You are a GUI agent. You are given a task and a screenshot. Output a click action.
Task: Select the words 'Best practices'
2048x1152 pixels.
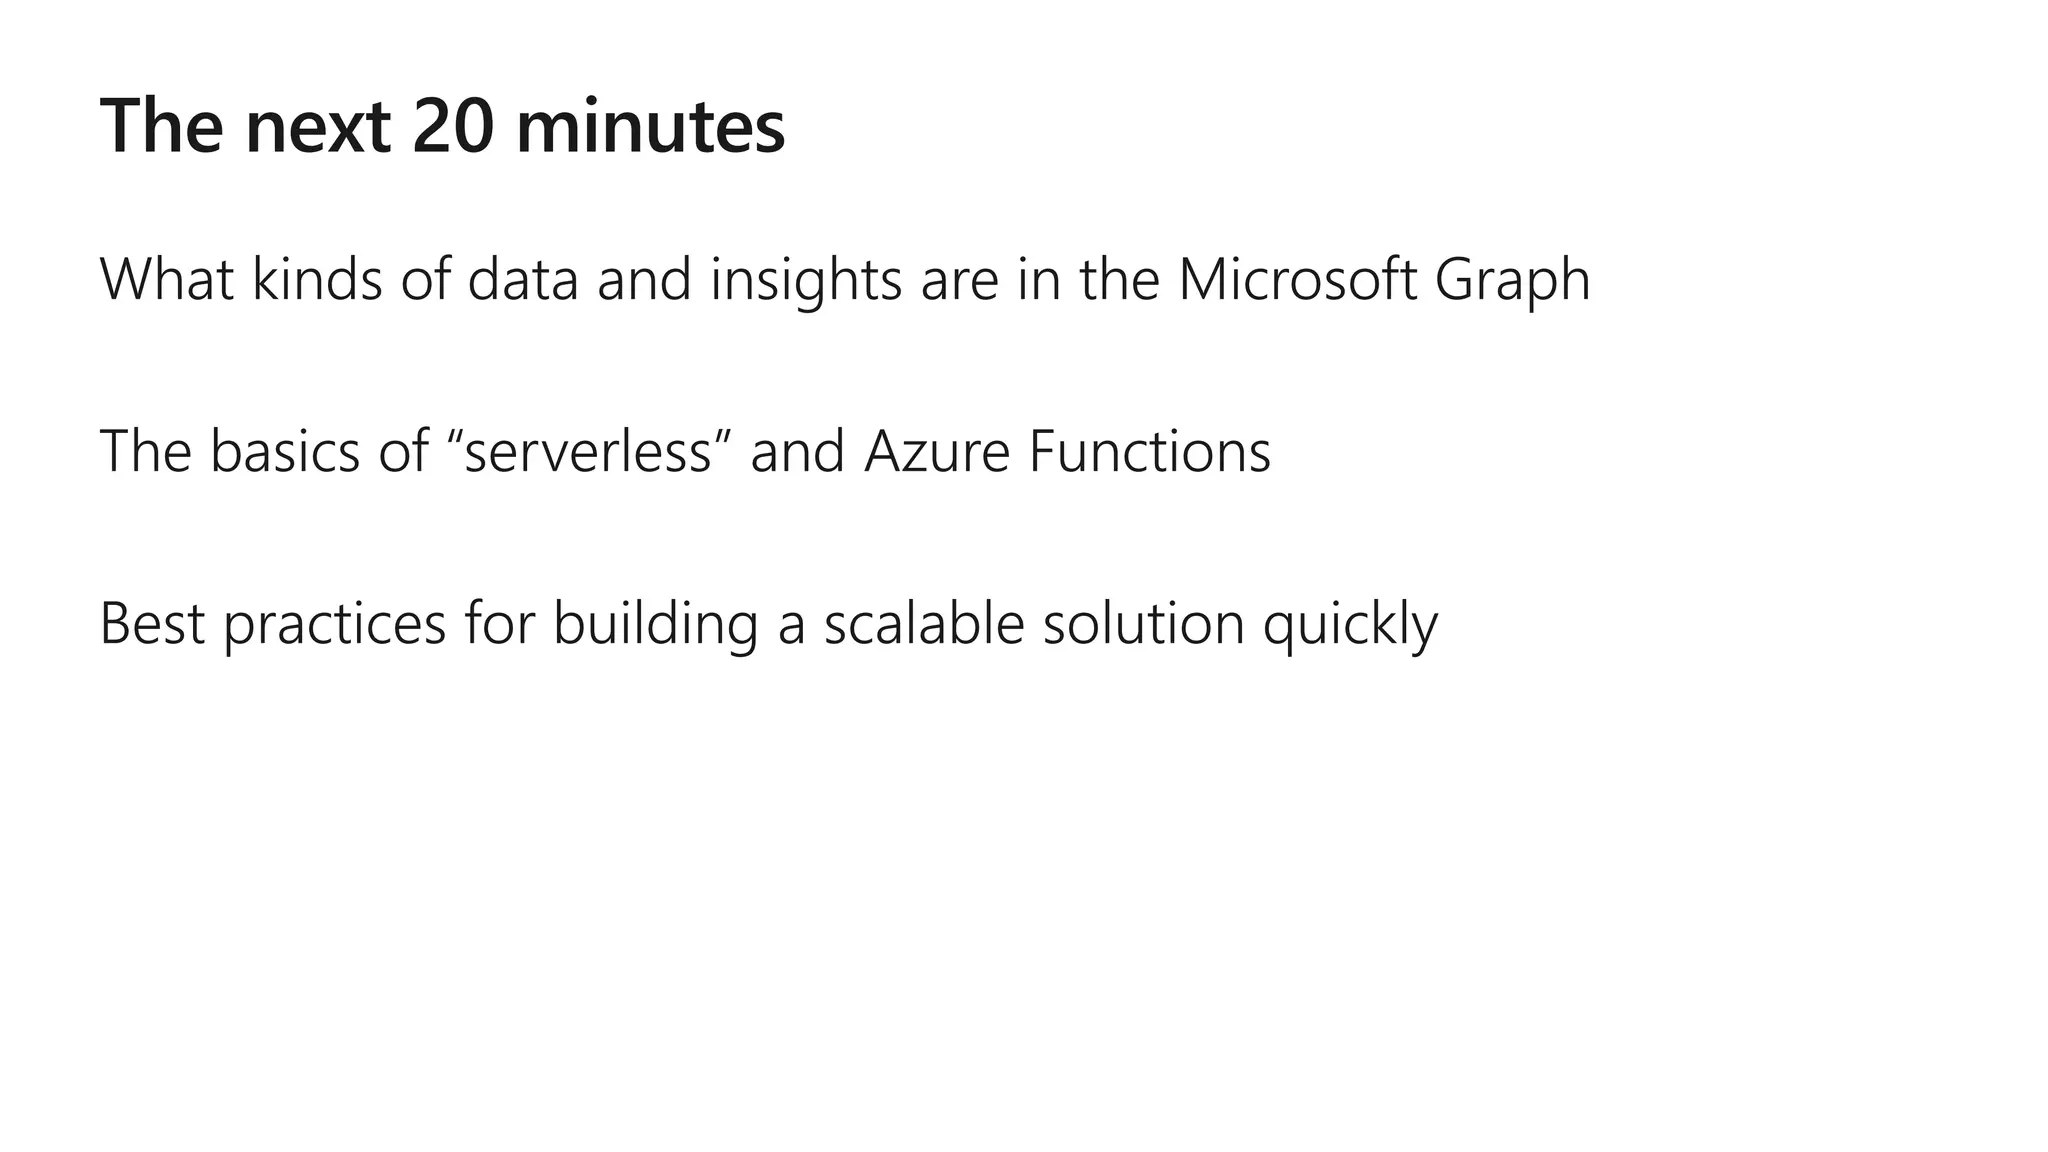(x=273, y=625)
